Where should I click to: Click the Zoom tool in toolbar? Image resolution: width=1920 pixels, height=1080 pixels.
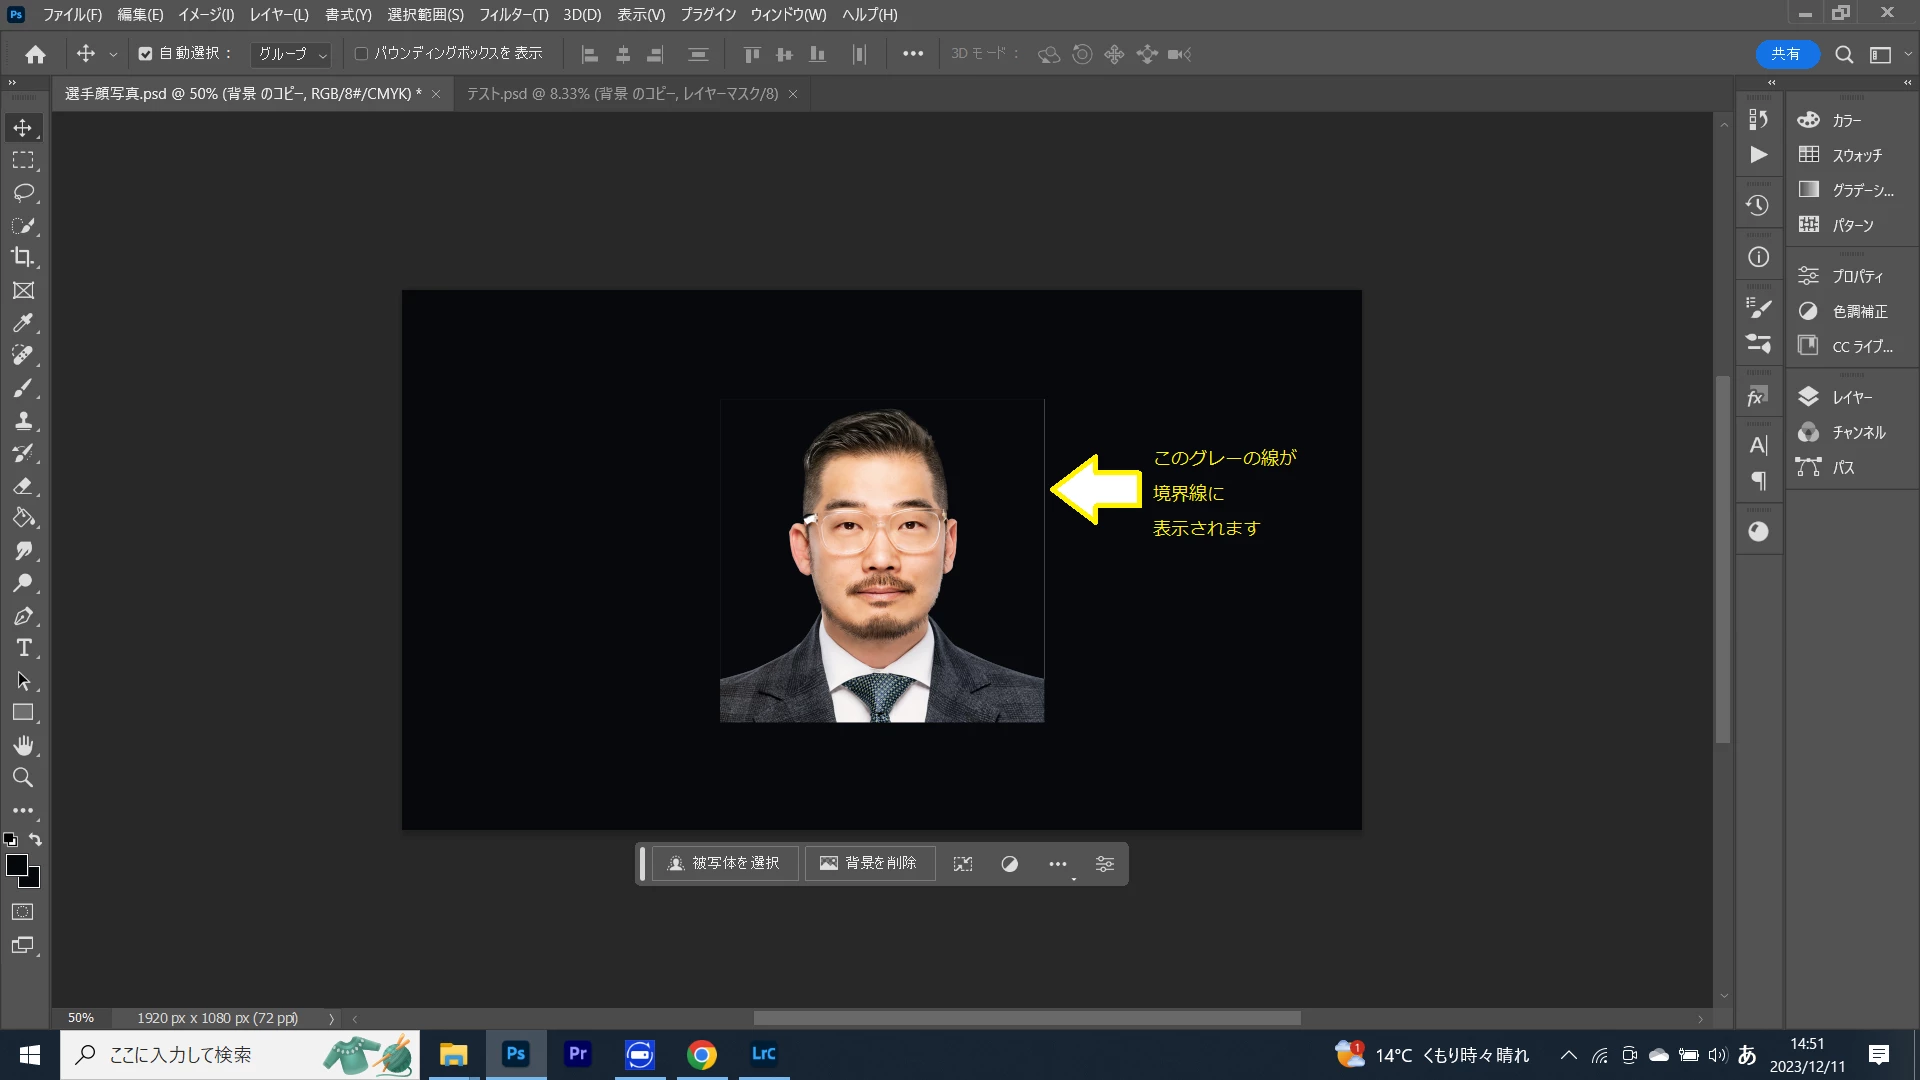pyautogui.click(x=23, y=778)
